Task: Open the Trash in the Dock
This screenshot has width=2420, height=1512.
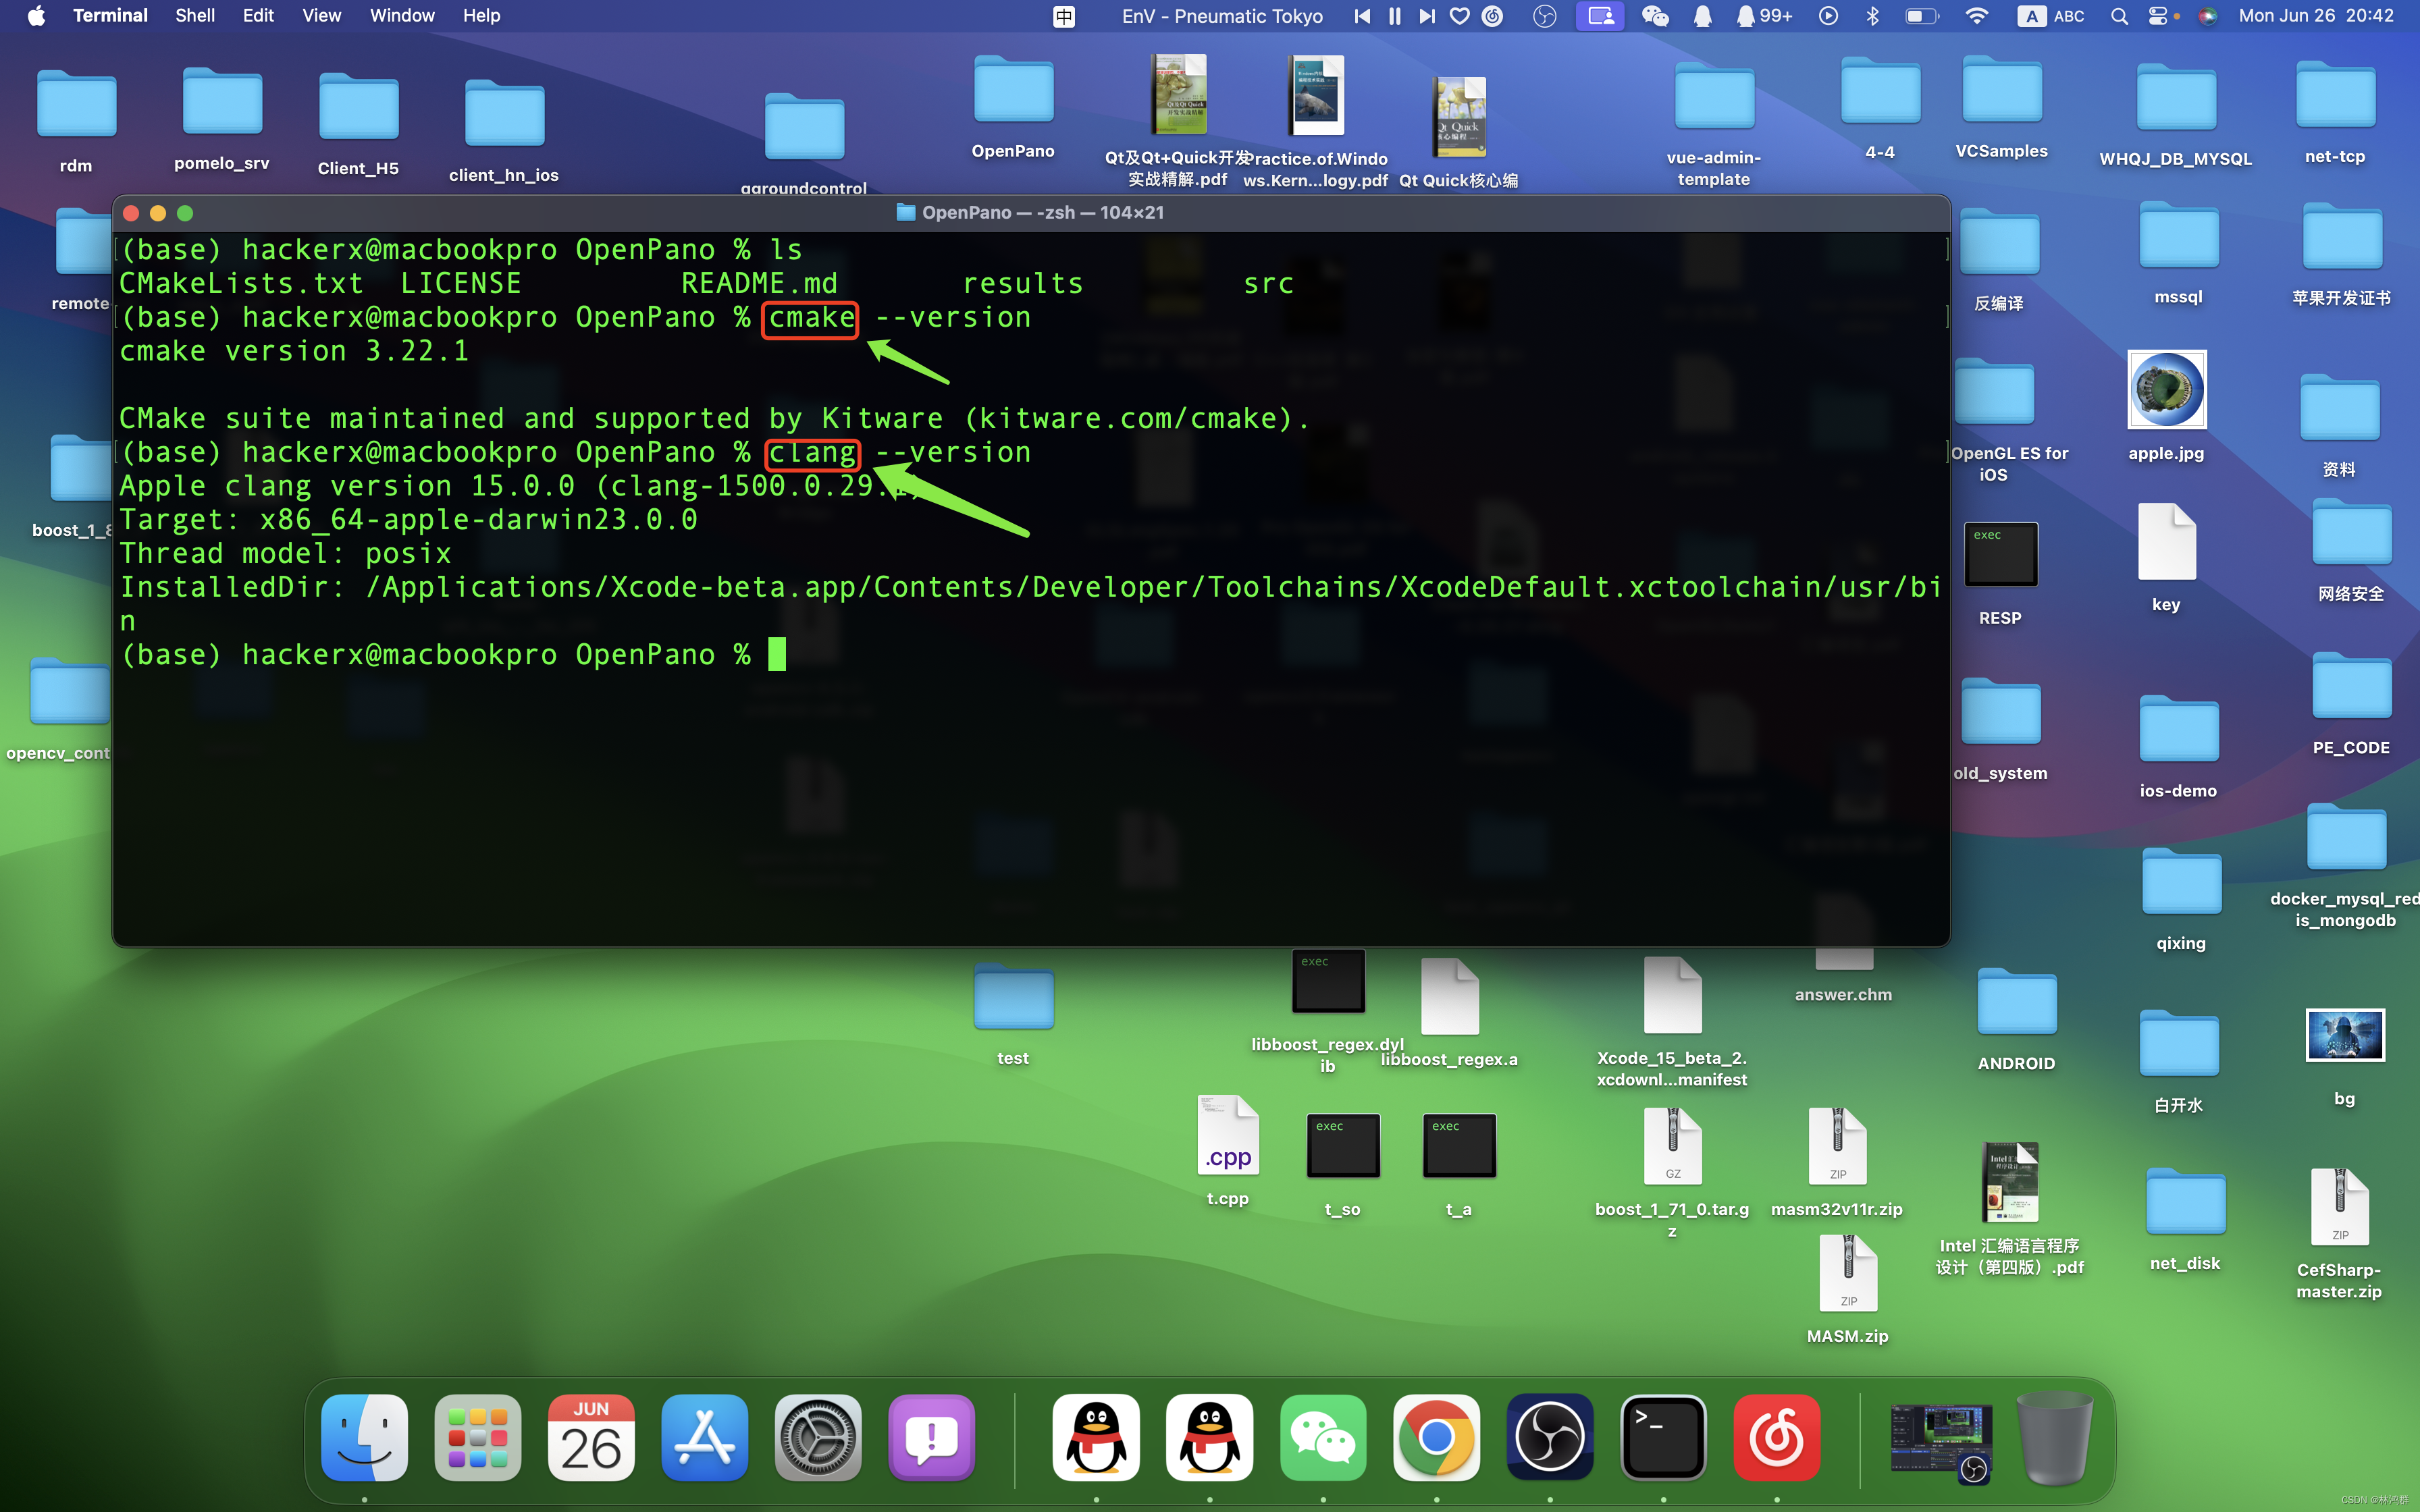Action: pyautogui.click(x=2055, y=1437)
